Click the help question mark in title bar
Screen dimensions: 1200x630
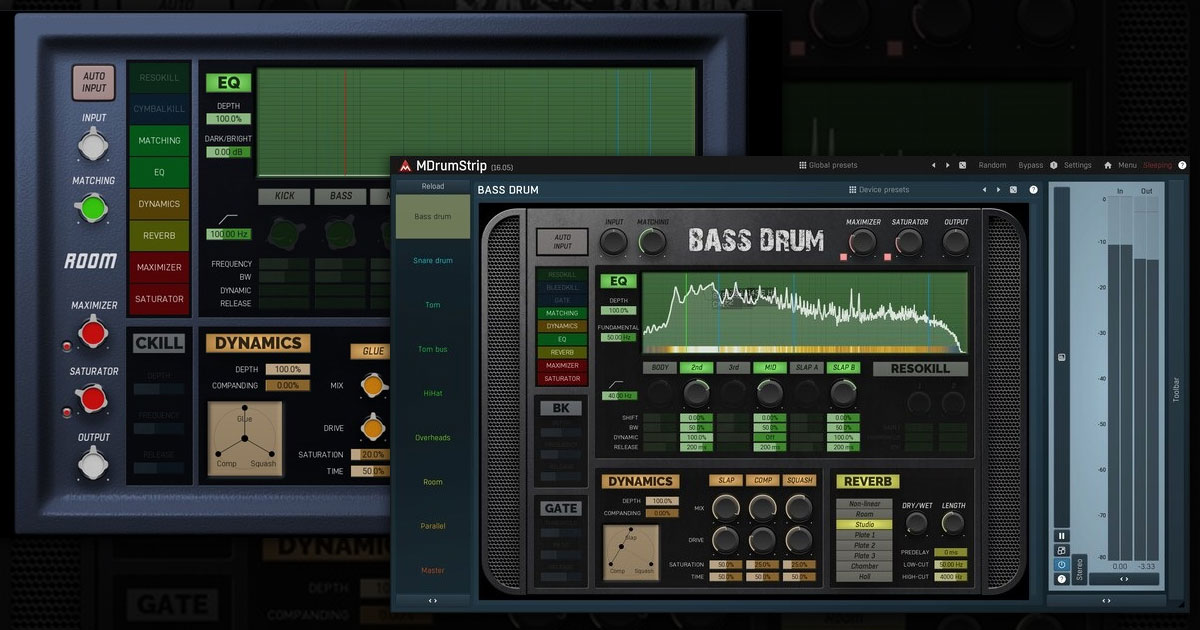pos(1182,165)
